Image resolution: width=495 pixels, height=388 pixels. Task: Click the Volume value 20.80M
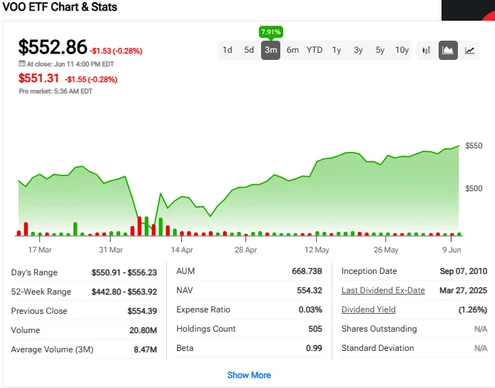click(143, 330)
